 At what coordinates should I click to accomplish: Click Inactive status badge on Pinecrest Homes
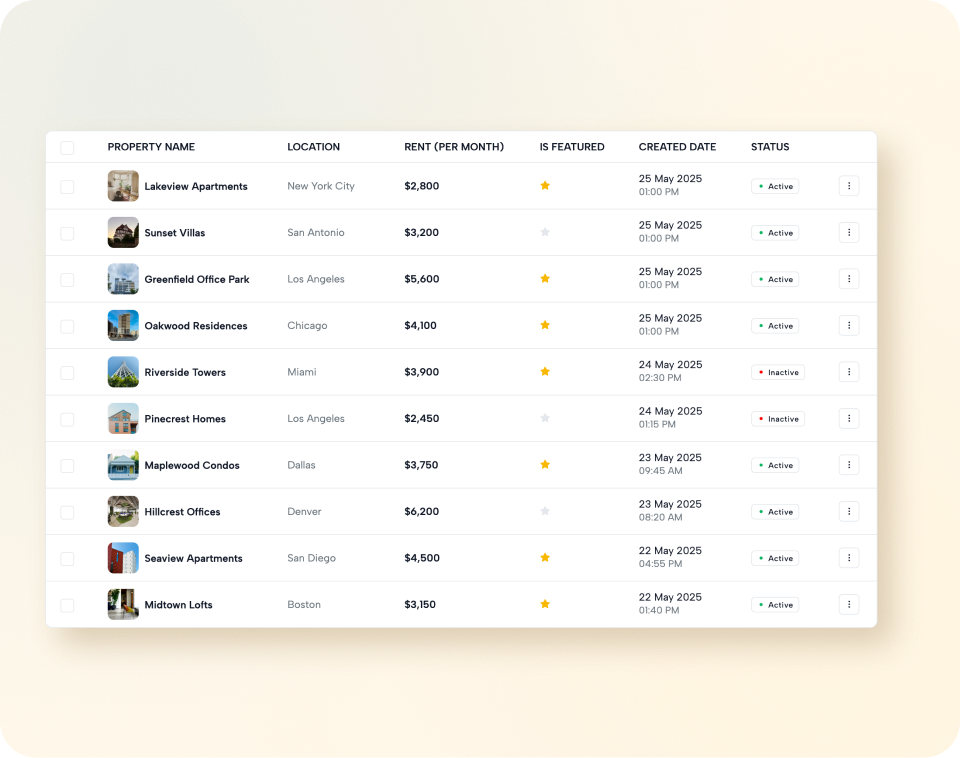coord(778,419)
